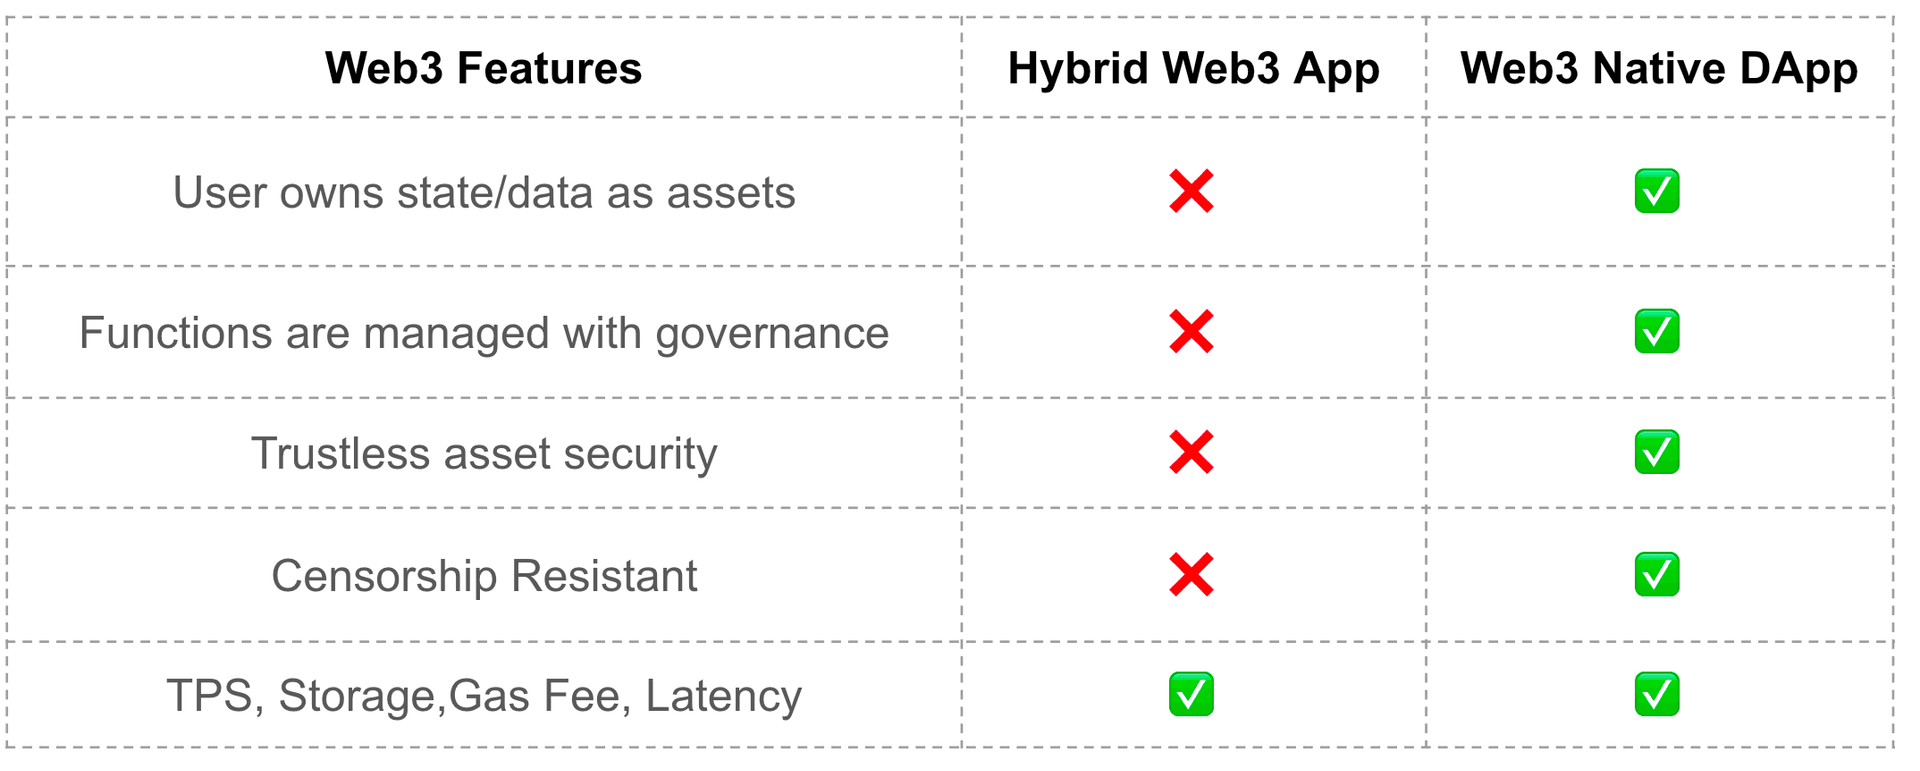Click Native DApp's check for trustless asset security
The height and width of the screenshot is (771, 1920).
pos(1656,452)
